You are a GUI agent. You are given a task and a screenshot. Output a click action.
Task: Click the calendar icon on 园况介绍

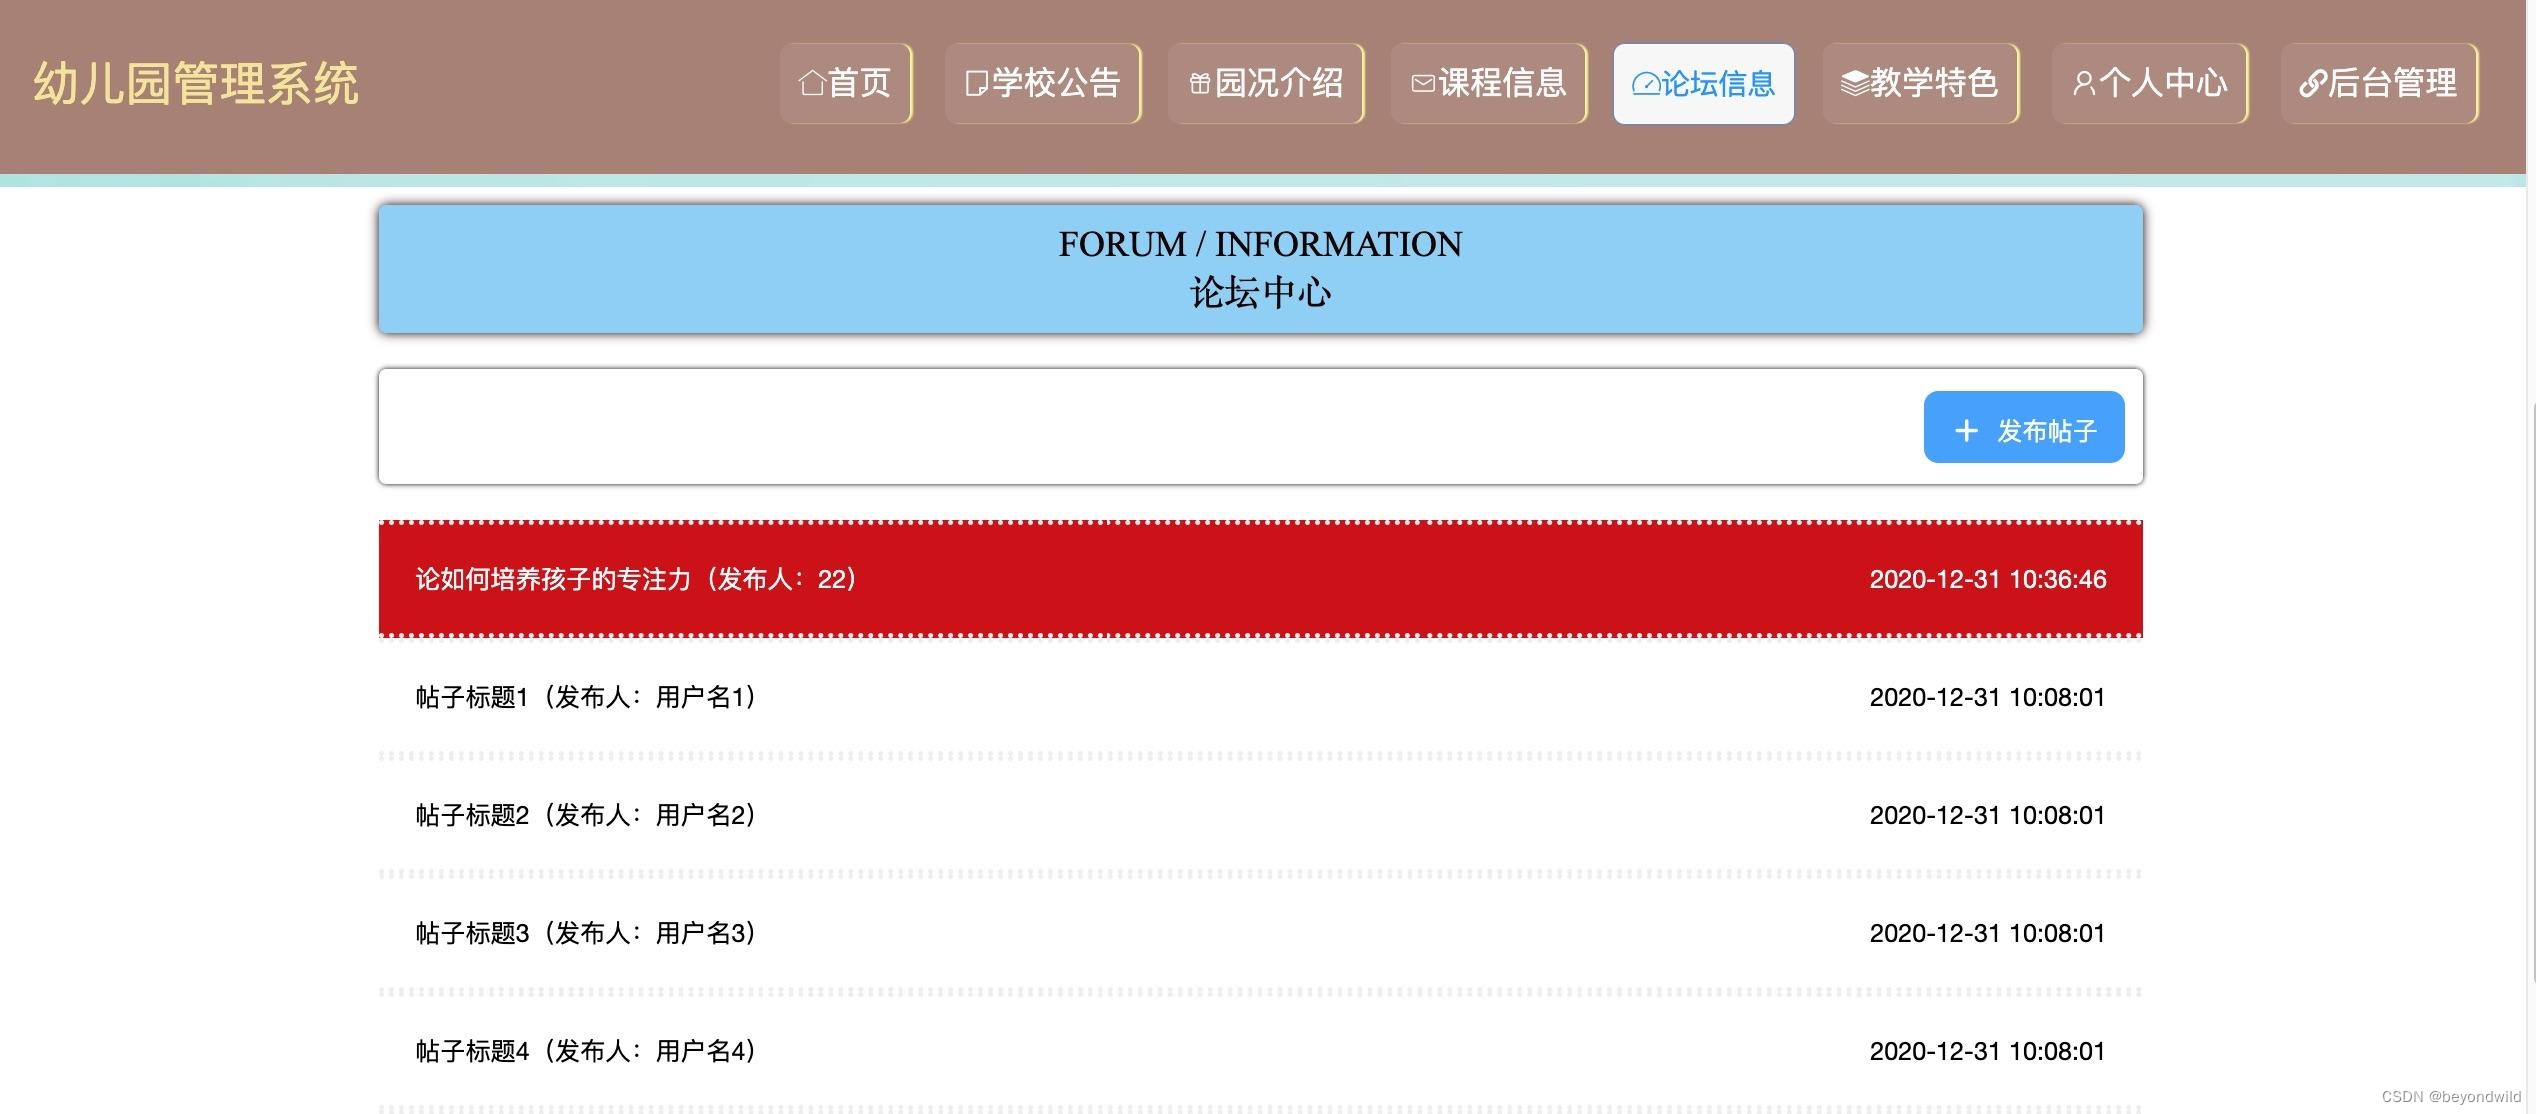[x=1200, y=84]
